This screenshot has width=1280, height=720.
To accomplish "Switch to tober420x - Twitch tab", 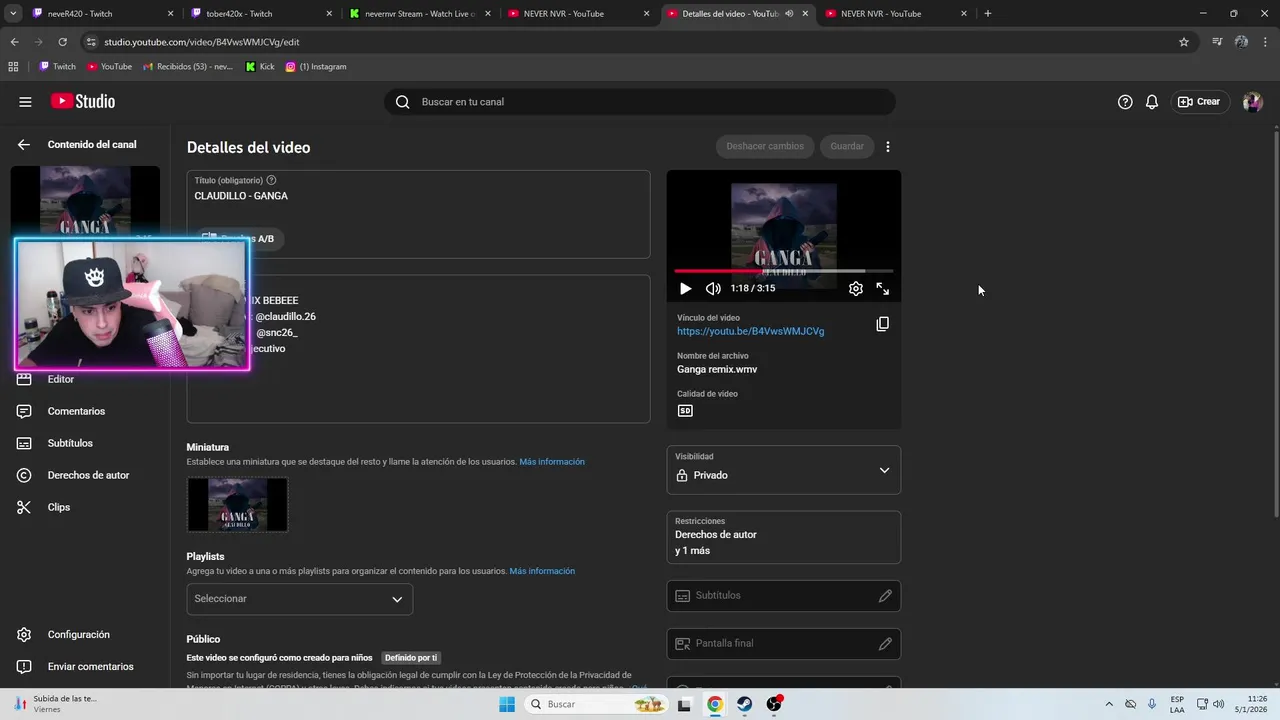I will (260, 14).
